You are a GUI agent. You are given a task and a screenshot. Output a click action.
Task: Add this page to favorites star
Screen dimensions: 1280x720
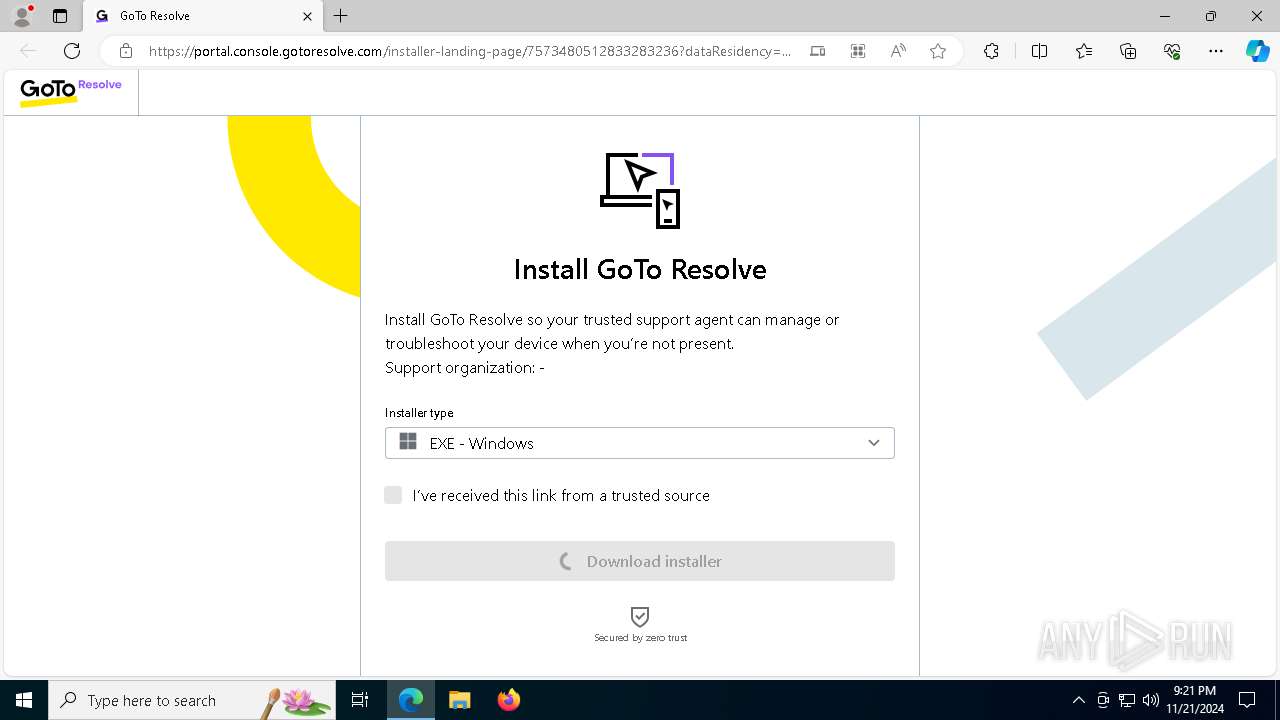(x=938, y=51)
